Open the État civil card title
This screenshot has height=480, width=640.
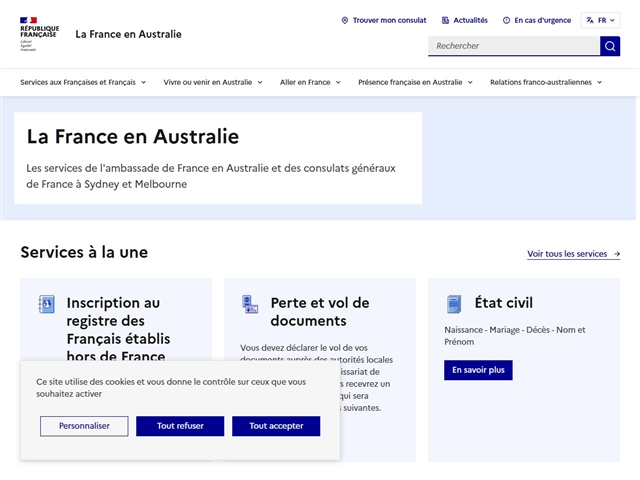coord(504,303)
